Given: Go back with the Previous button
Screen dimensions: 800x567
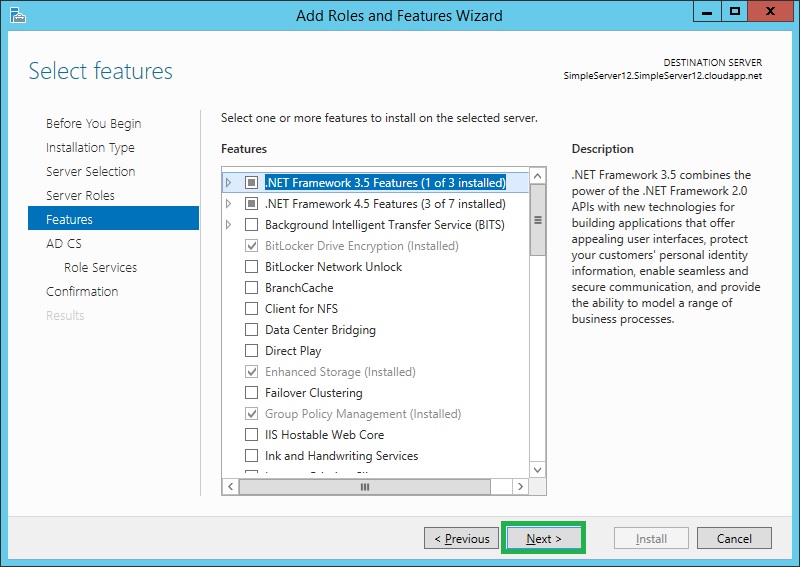Looking at the screenshot, I should click(462, 539).
